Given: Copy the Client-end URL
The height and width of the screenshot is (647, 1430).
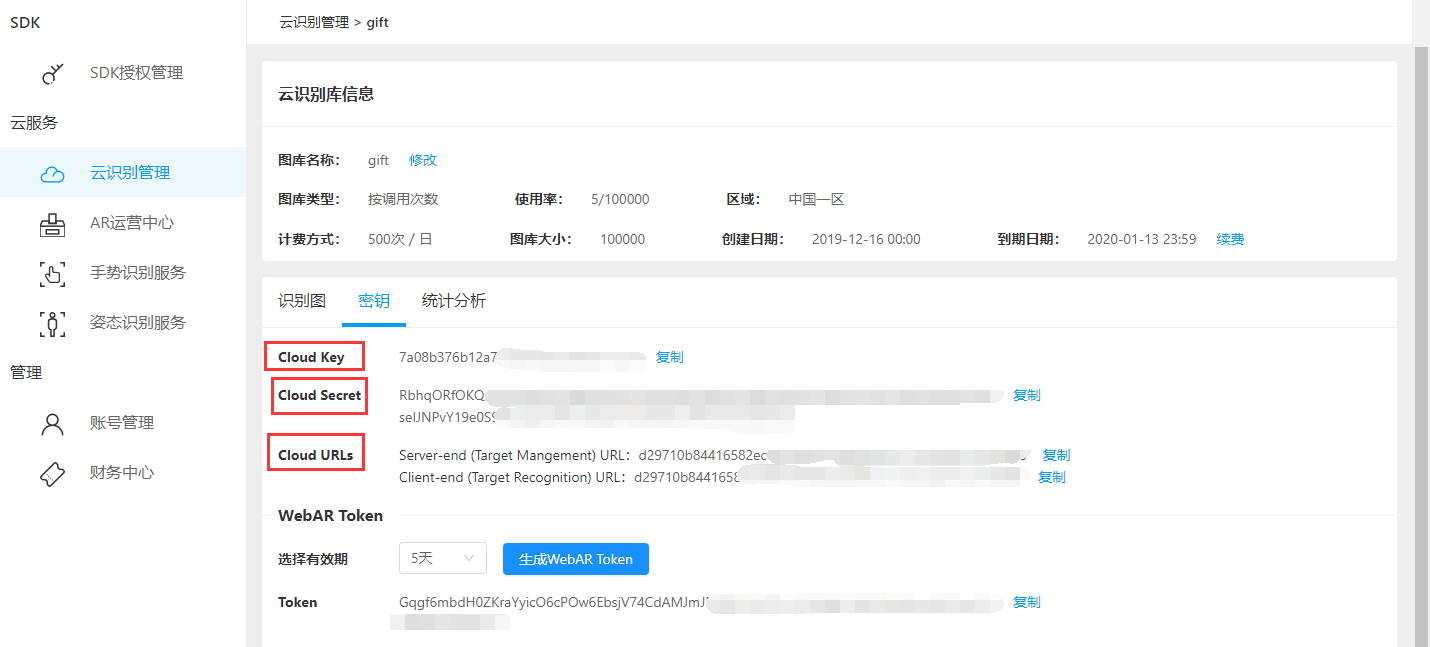Looking at the screenshot, I should [x=1052, y=477].
